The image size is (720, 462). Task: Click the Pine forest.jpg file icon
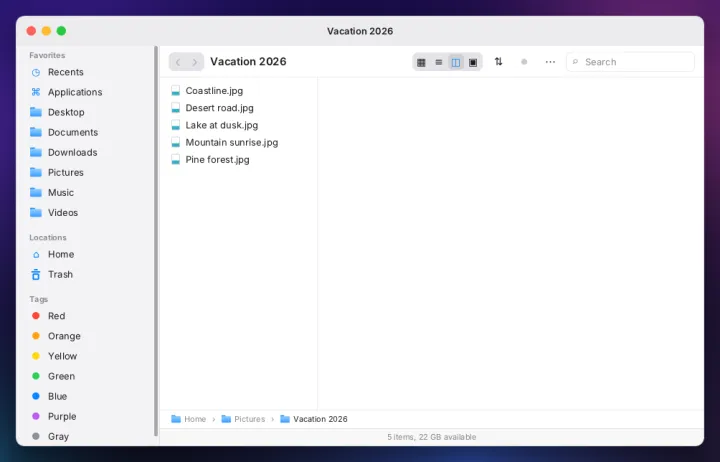[175, 160]
